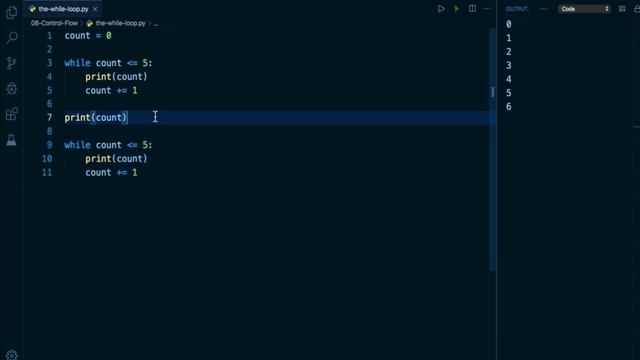Click the first 'while count <= 5:' line
The width and height of the screenshot is (640, 360).
[x=108, y=63]
